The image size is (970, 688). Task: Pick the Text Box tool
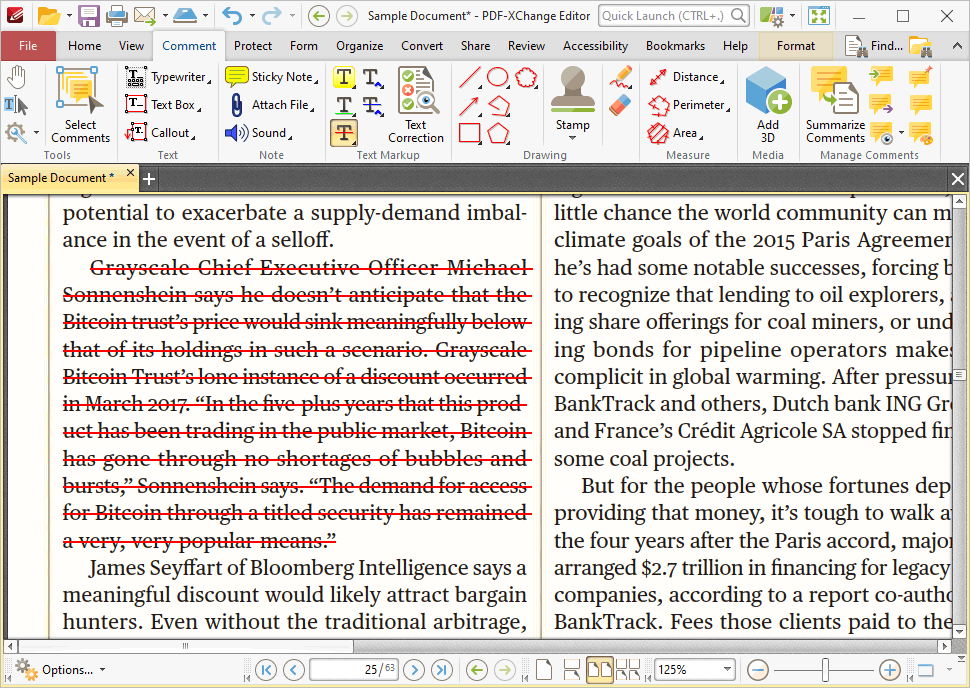pos(163,105)
